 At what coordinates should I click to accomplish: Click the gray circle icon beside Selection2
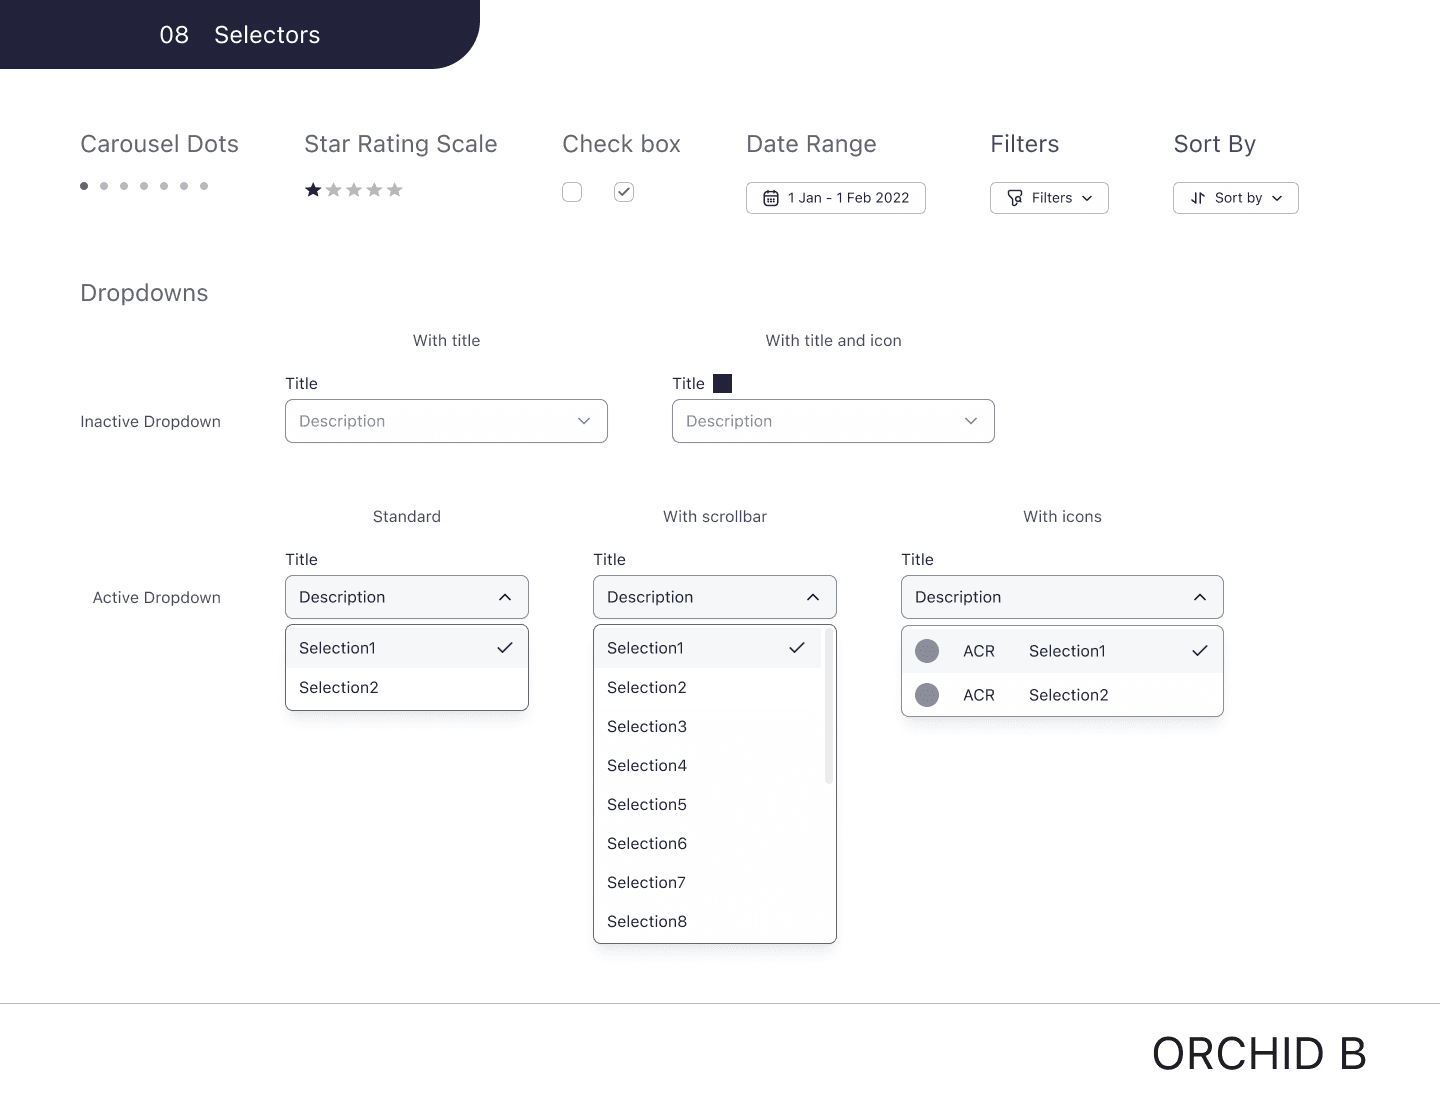[x=927, y=695]
